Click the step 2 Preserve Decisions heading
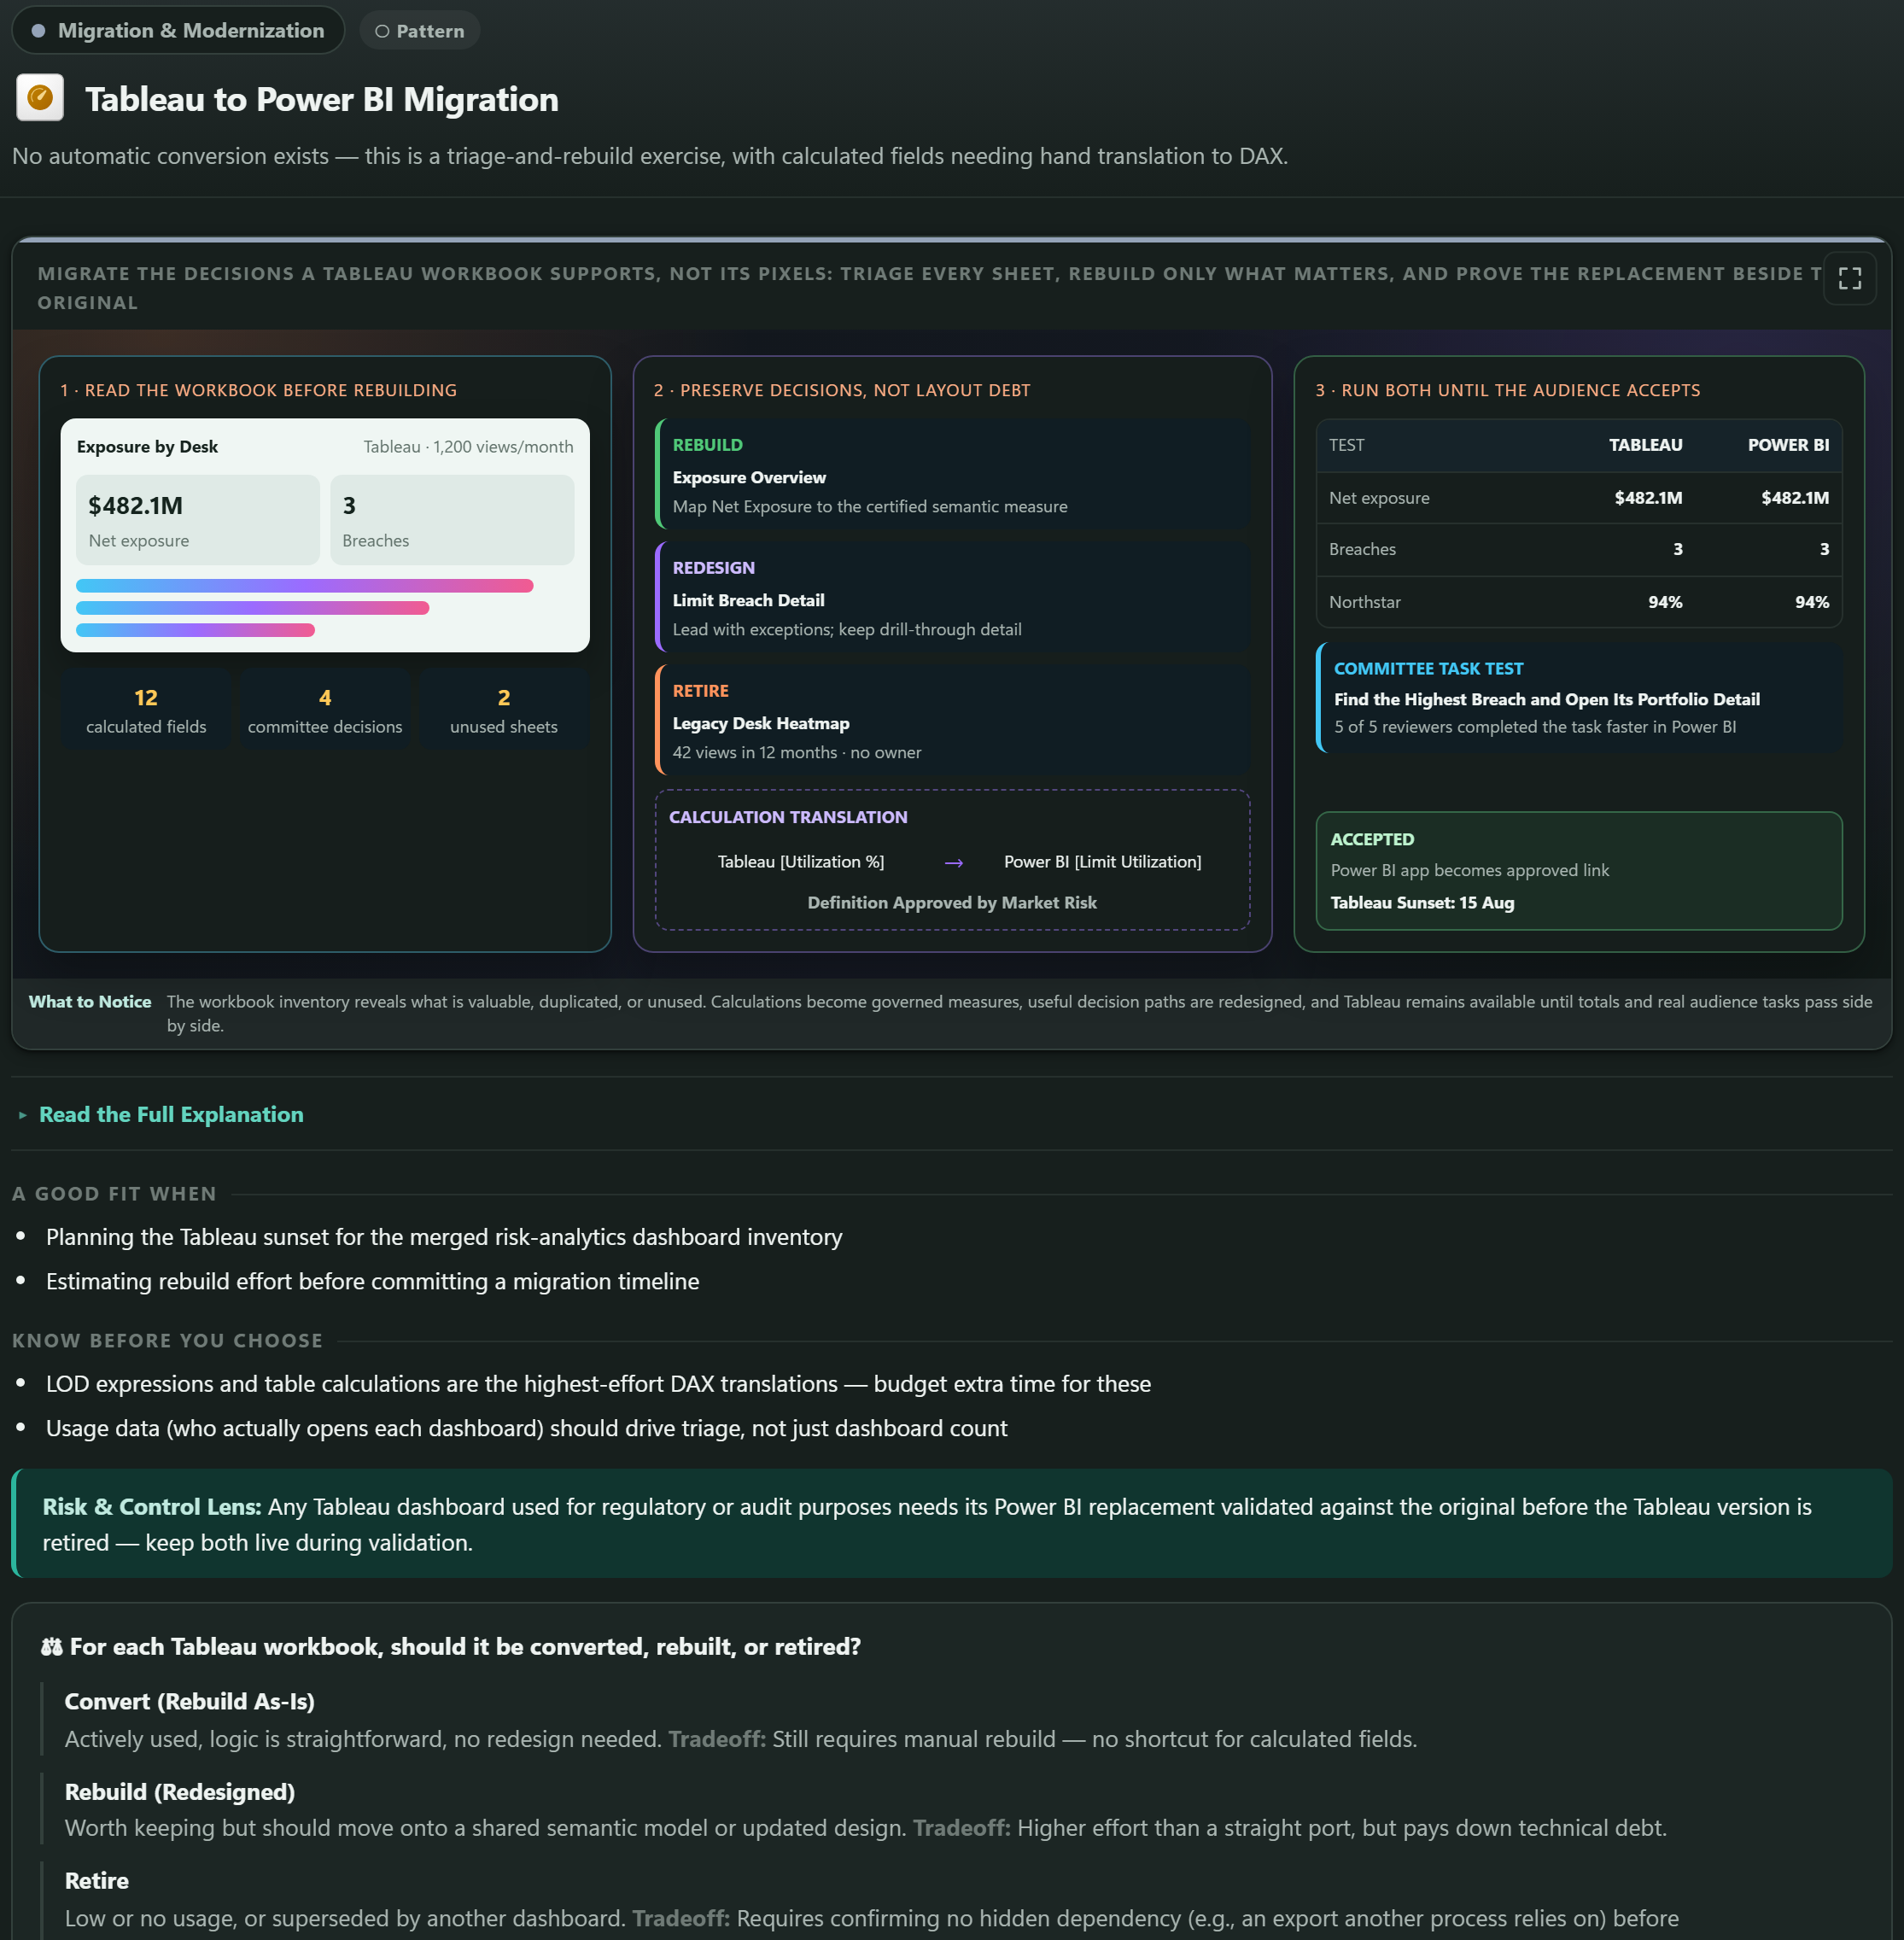 pos(842,390)
